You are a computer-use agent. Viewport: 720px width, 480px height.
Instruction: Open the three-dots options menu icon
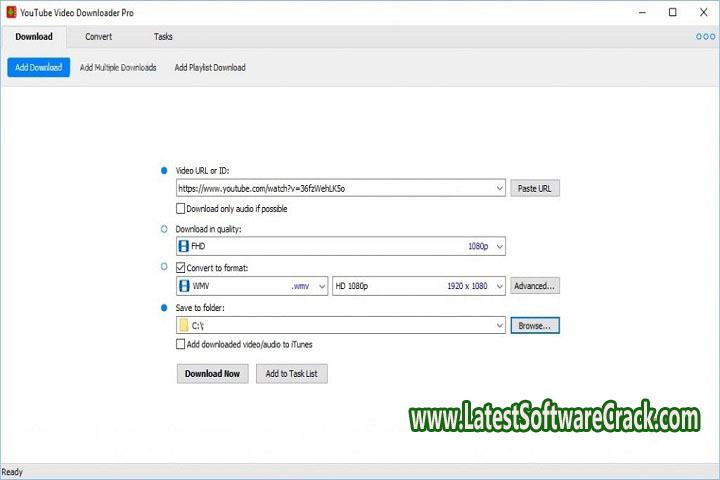point(705,37)
